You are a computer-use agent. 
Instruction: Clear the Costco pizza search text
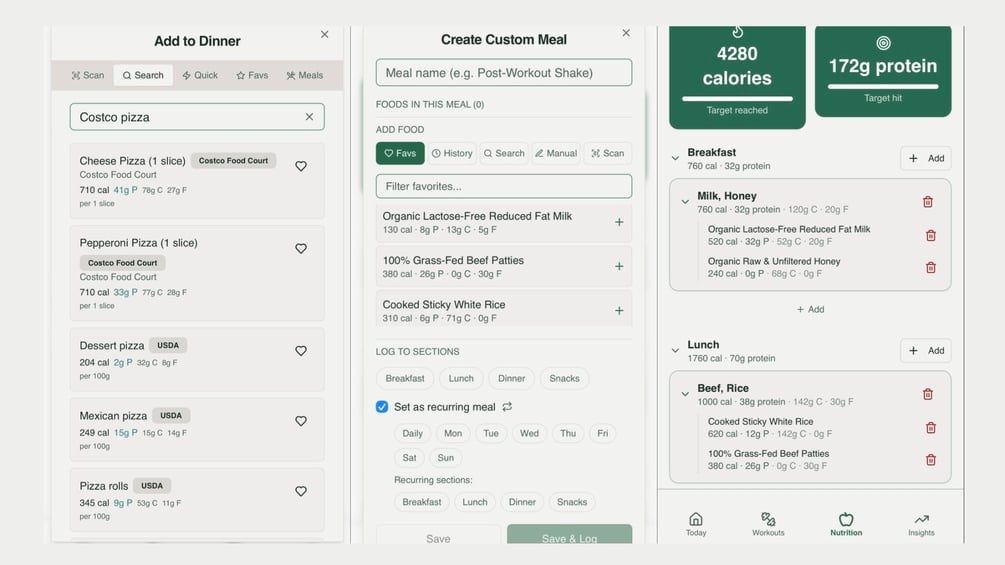[x=310, y=117]
